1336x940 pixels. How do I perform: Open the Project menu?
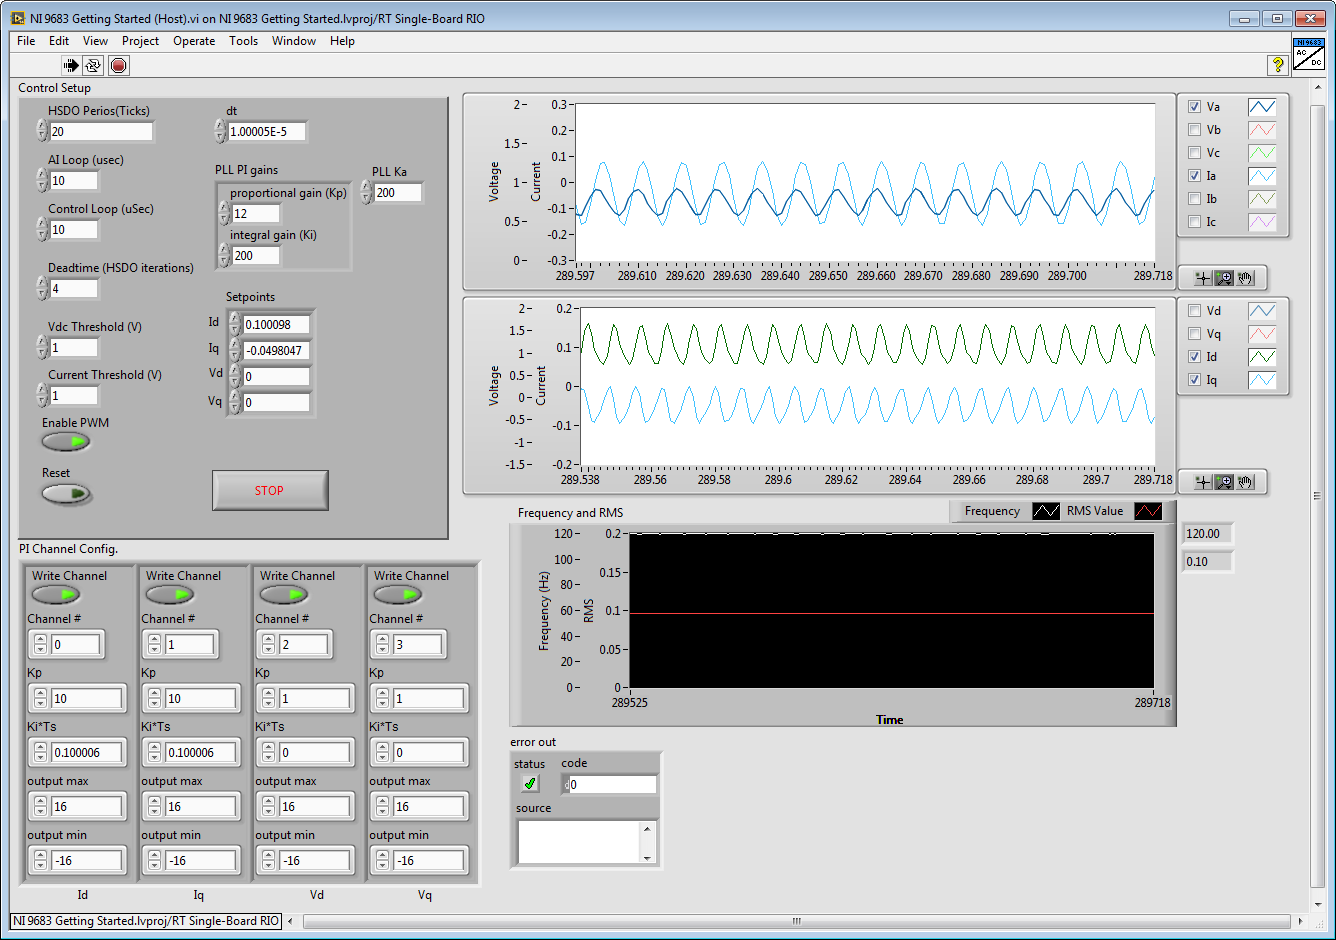[x=140, y=41]
